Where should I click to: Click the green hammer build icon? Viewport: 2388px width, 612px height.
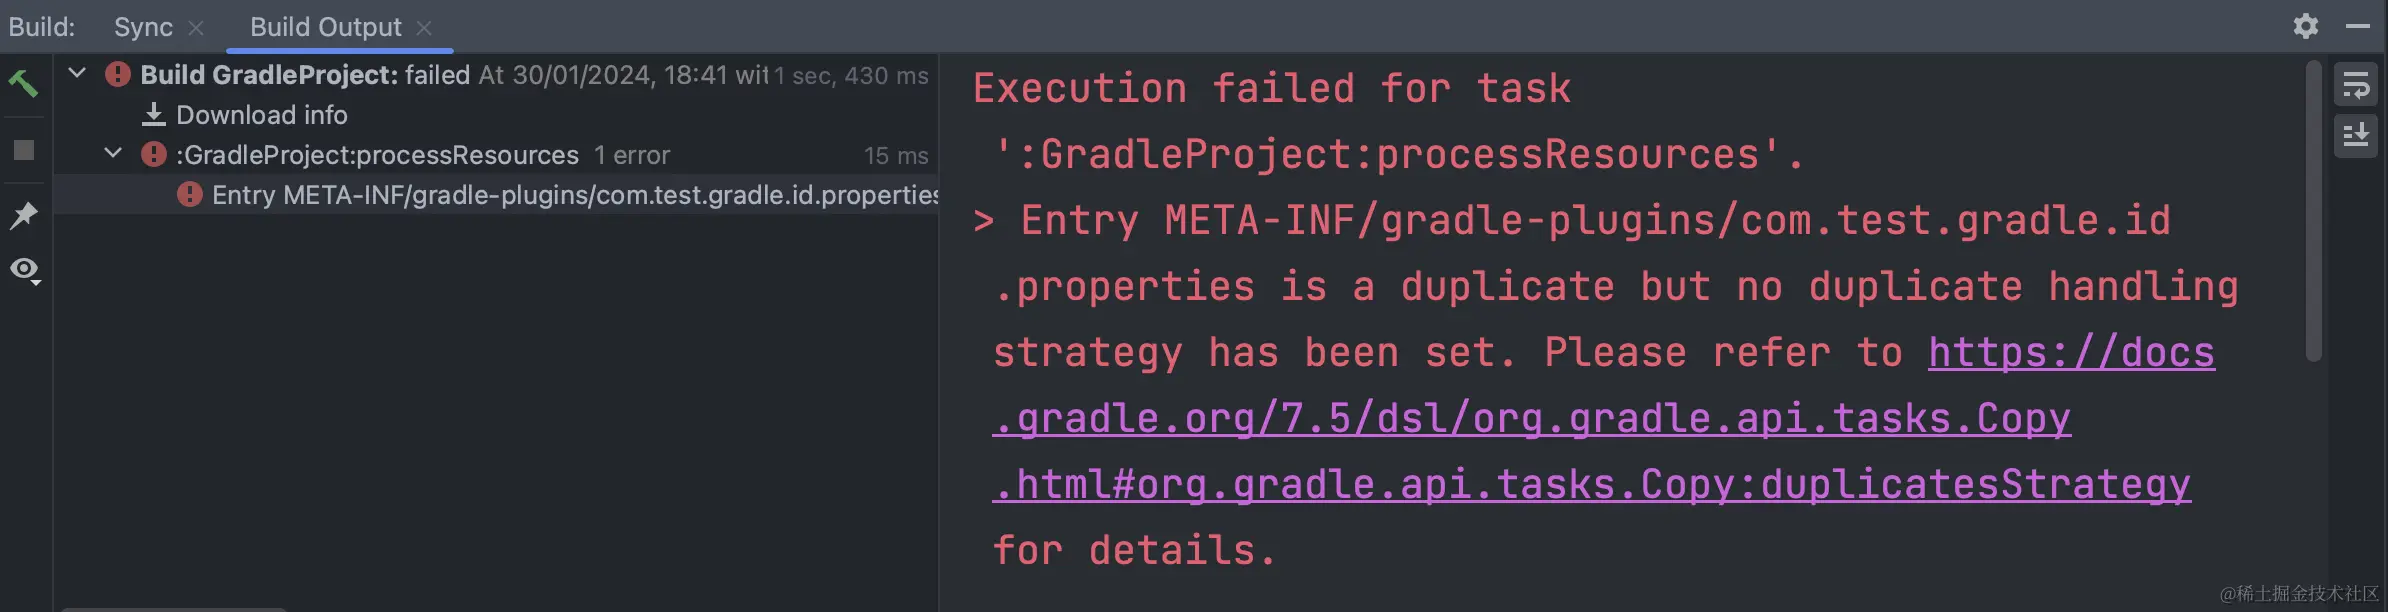point(23,83)
